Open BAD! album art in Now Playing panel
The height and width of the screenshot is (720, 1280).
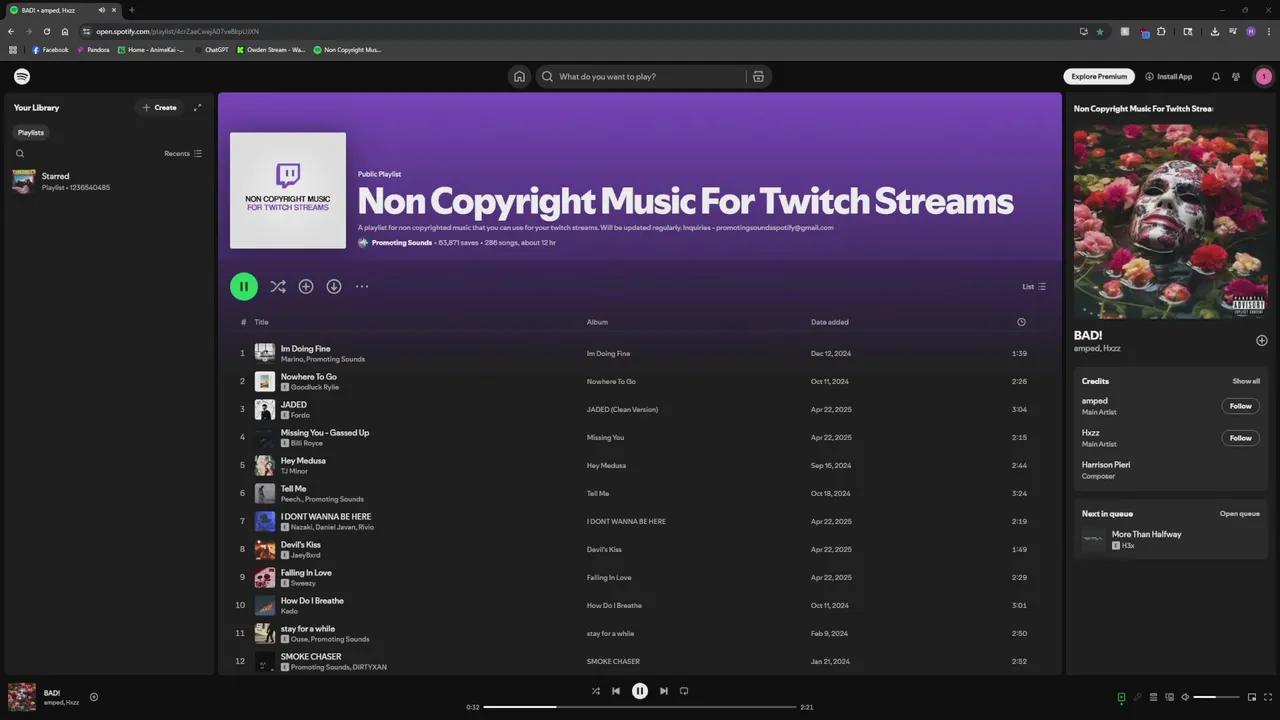coord(1171,221)
